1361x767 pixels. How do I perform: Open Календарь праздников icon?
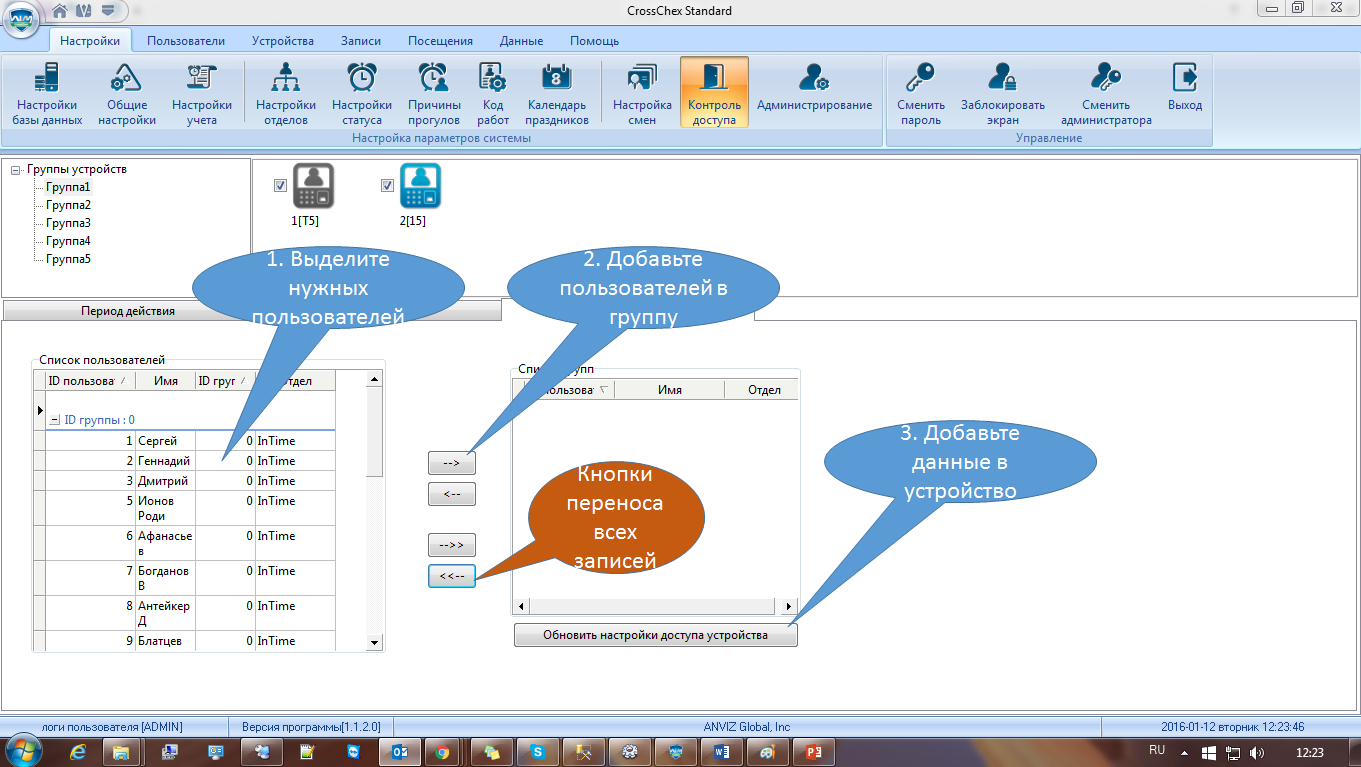557,78
